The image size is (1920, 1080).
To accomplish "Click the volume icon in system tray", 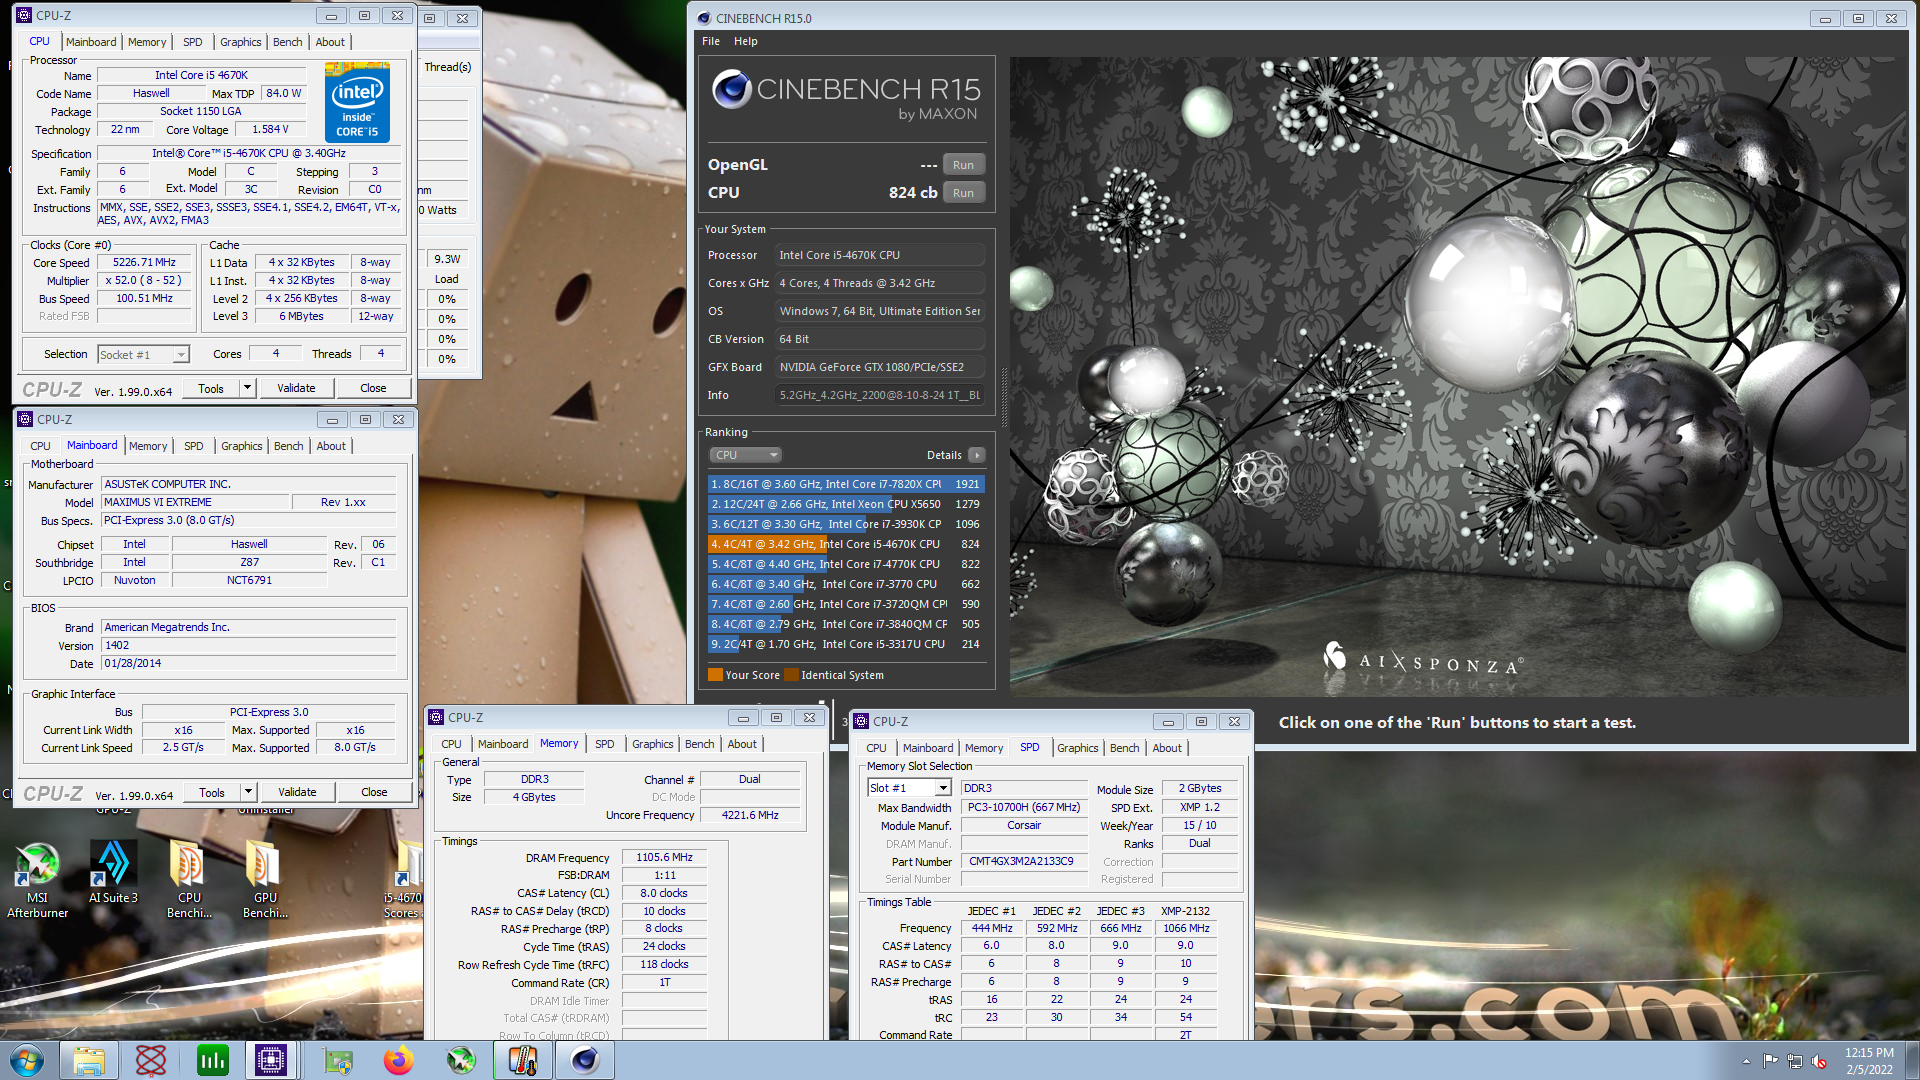I will click(x=1819, y=1061).
